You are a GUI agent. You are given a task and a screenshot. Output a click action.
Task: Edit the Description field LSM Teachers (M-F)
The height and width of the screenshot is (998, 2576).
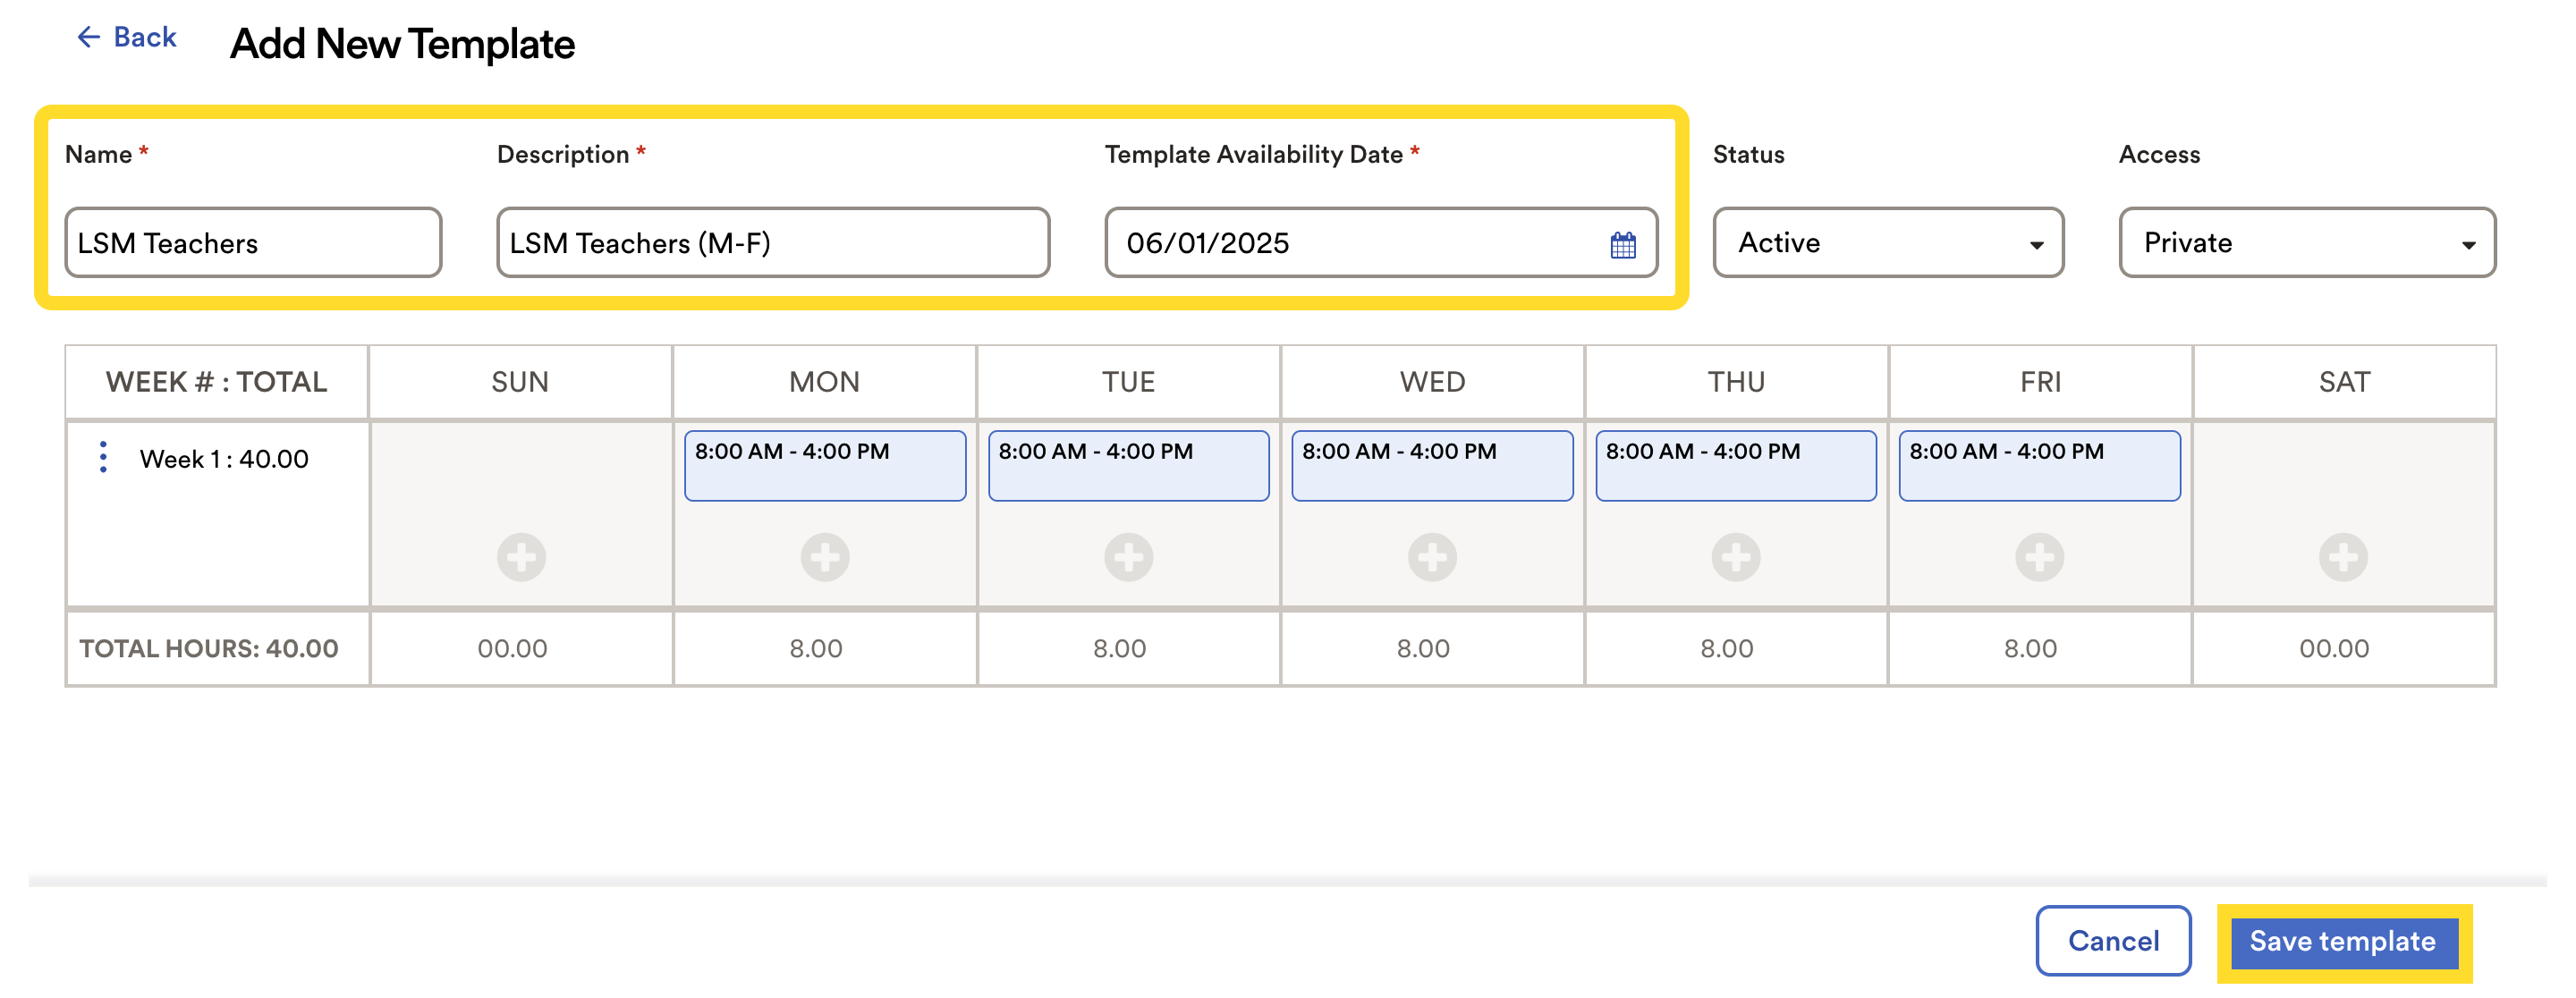773,243
